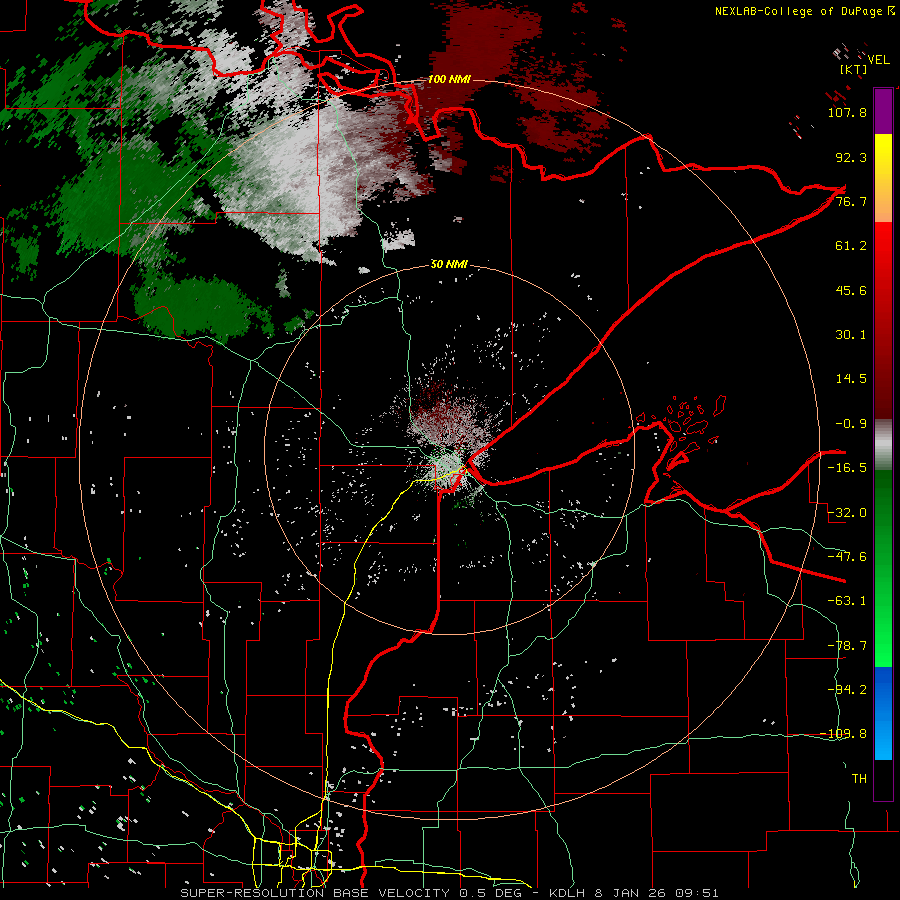Select the -0.9 legend value
This screenshot has height=900, width=900.
(x=851, y=424)
